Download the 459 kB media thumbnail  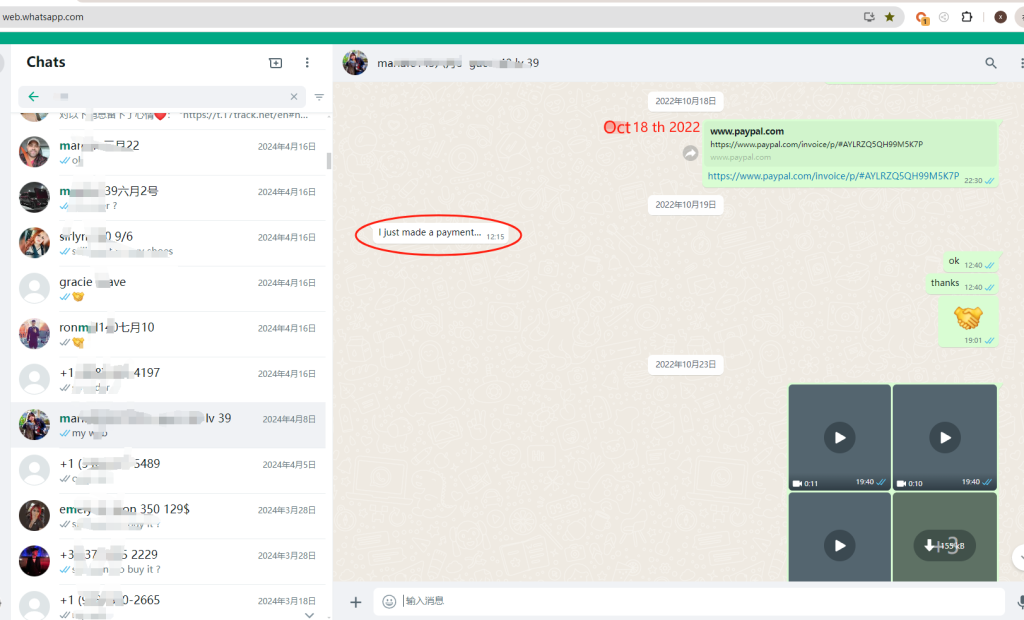[944, 545]
